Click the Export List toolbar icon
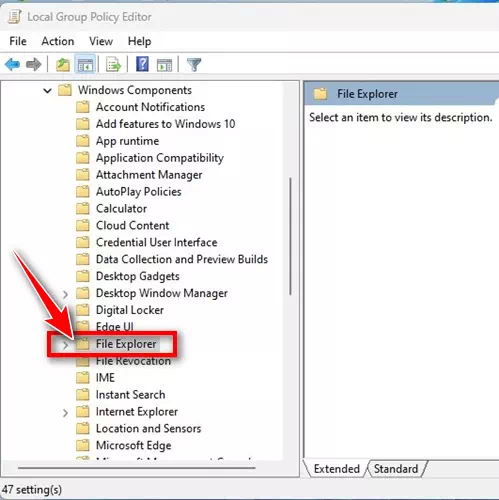This screenshot has height=500, width=499. pos(113,64)
